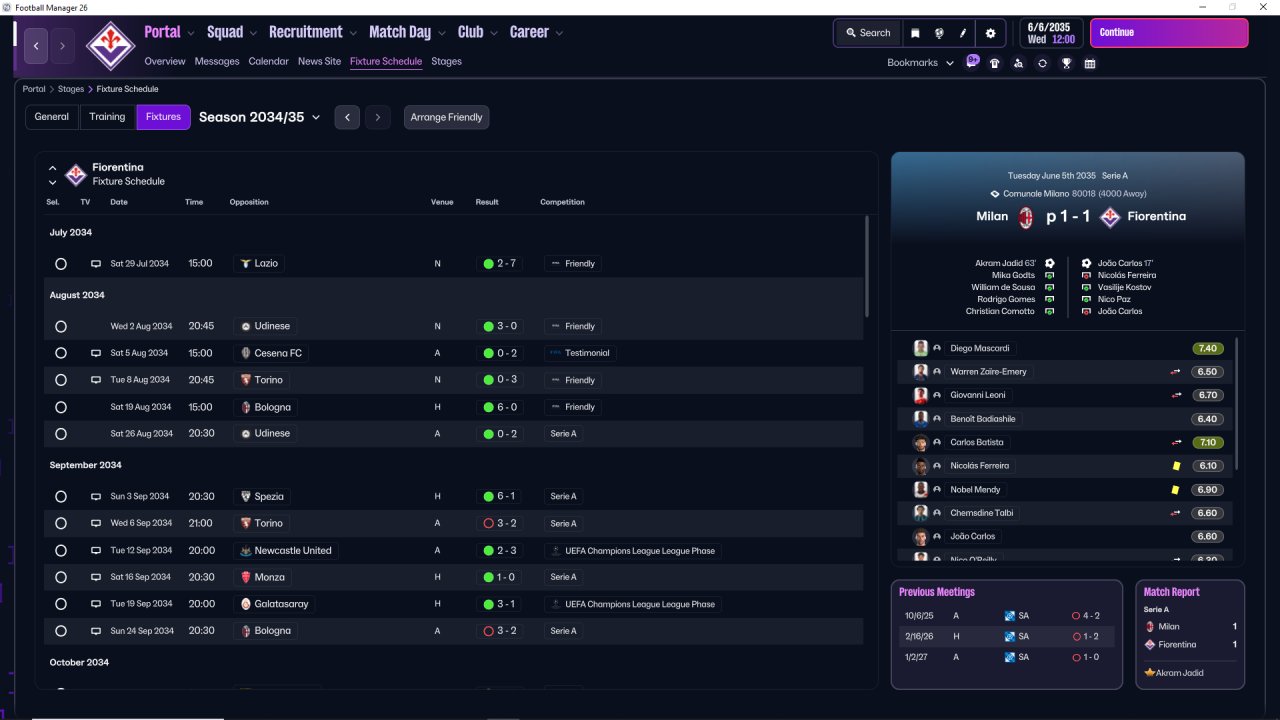
Task: Click the Search button
Action: point(867,33)
